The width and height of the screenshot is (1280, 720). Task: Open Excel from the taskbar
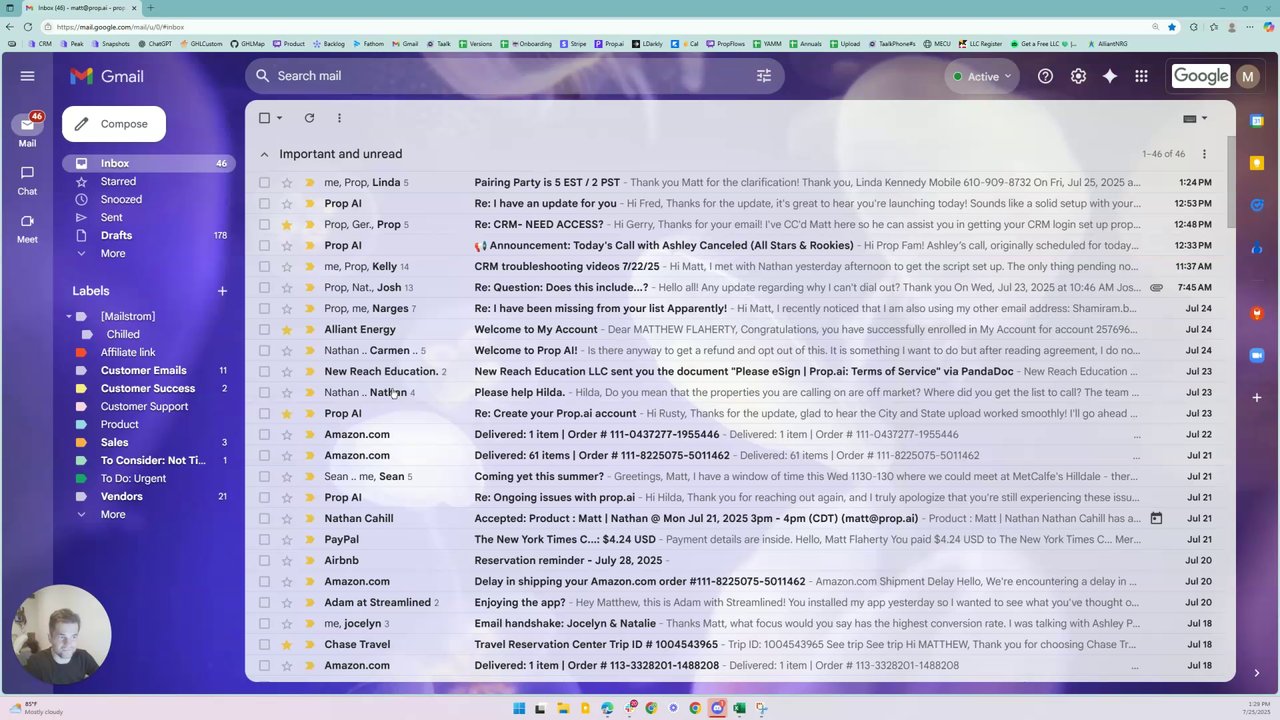point(739,708)
